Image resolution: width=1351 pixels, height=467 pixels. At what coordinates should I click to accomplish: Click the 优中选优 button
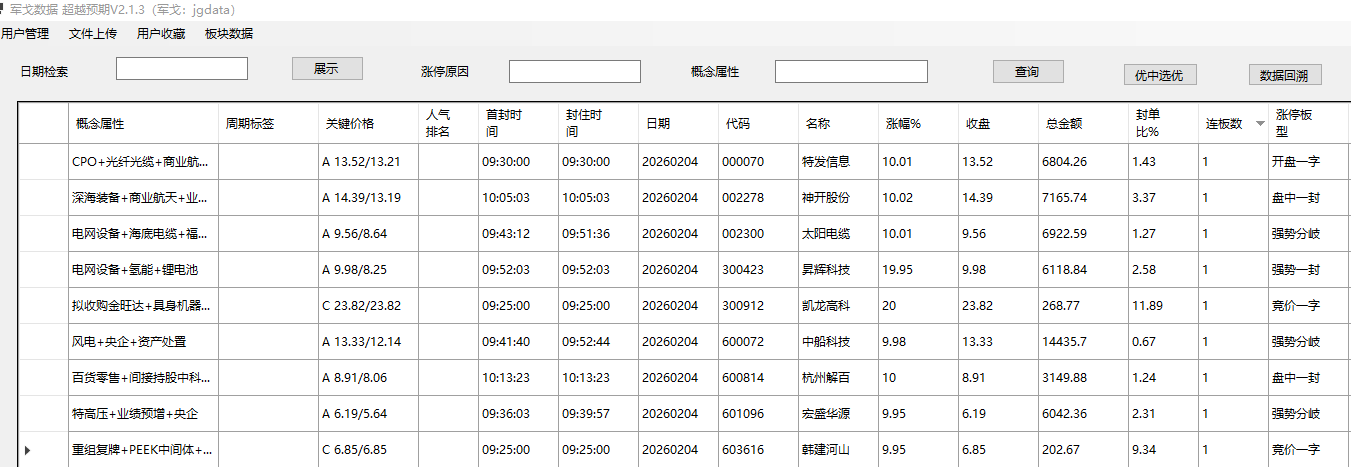pos(1159,75)
